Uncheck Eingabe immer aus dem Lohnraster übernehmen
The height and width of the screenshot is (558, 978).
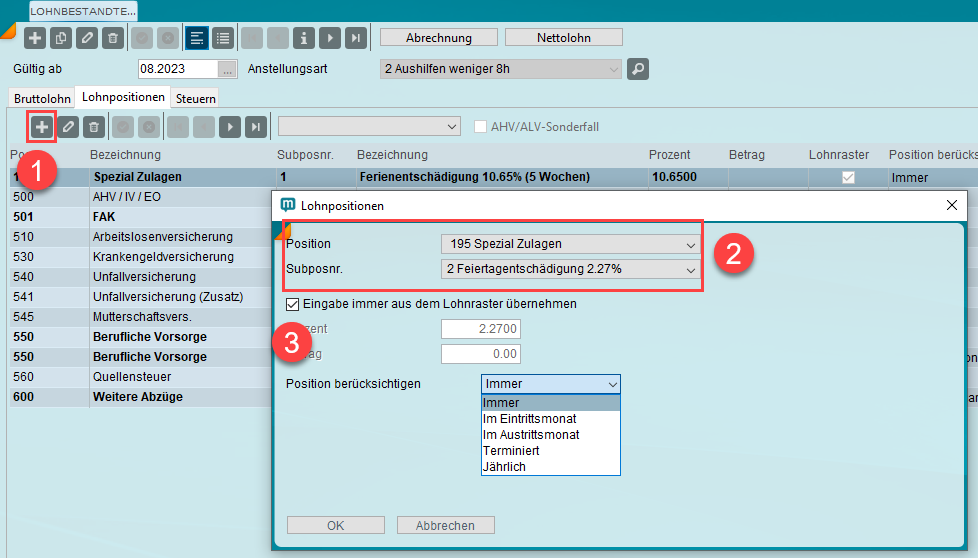(293, 304)
